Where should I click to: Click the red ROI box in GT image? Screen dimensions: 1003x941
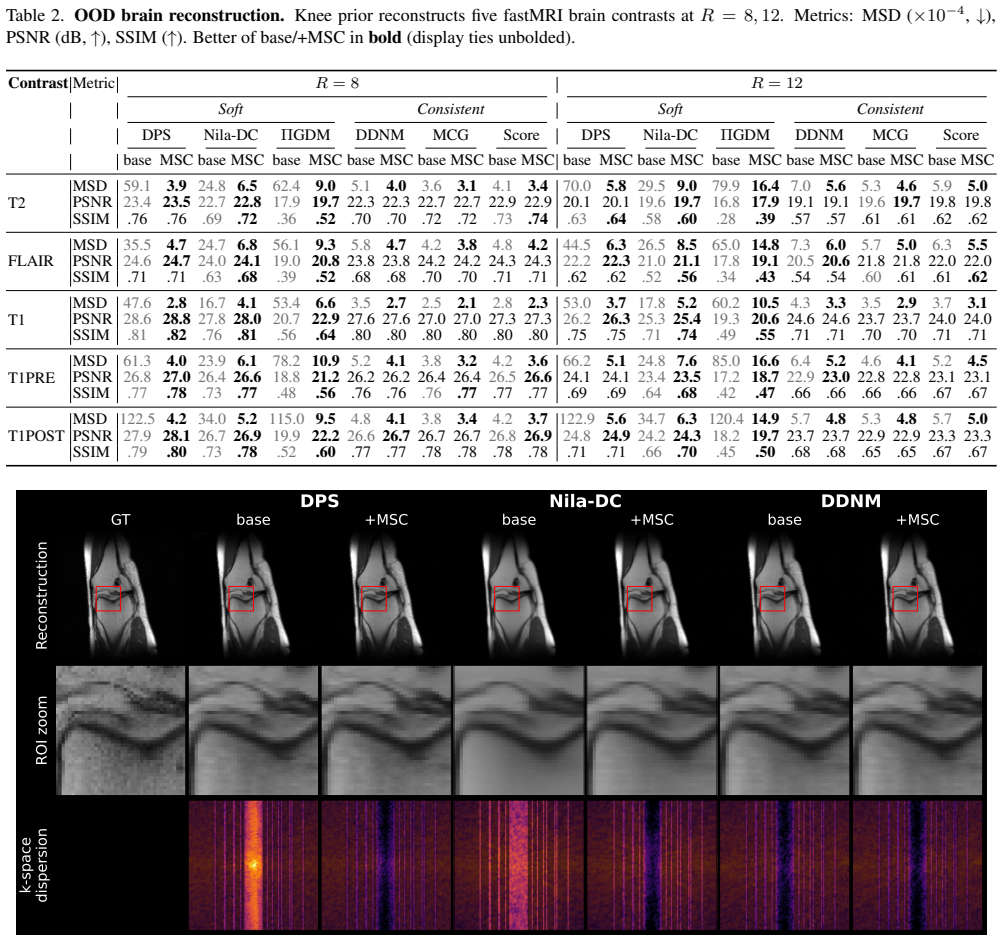point(108,599)
